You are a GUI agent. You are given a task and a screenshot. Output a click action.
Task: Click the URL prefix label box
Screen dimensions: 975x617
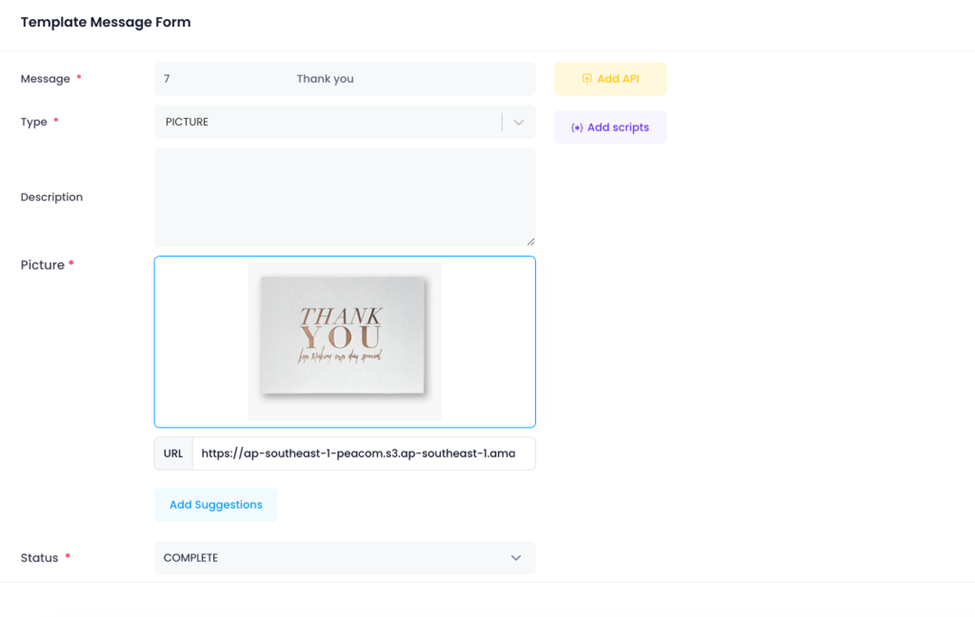click(x=173, y=454)
